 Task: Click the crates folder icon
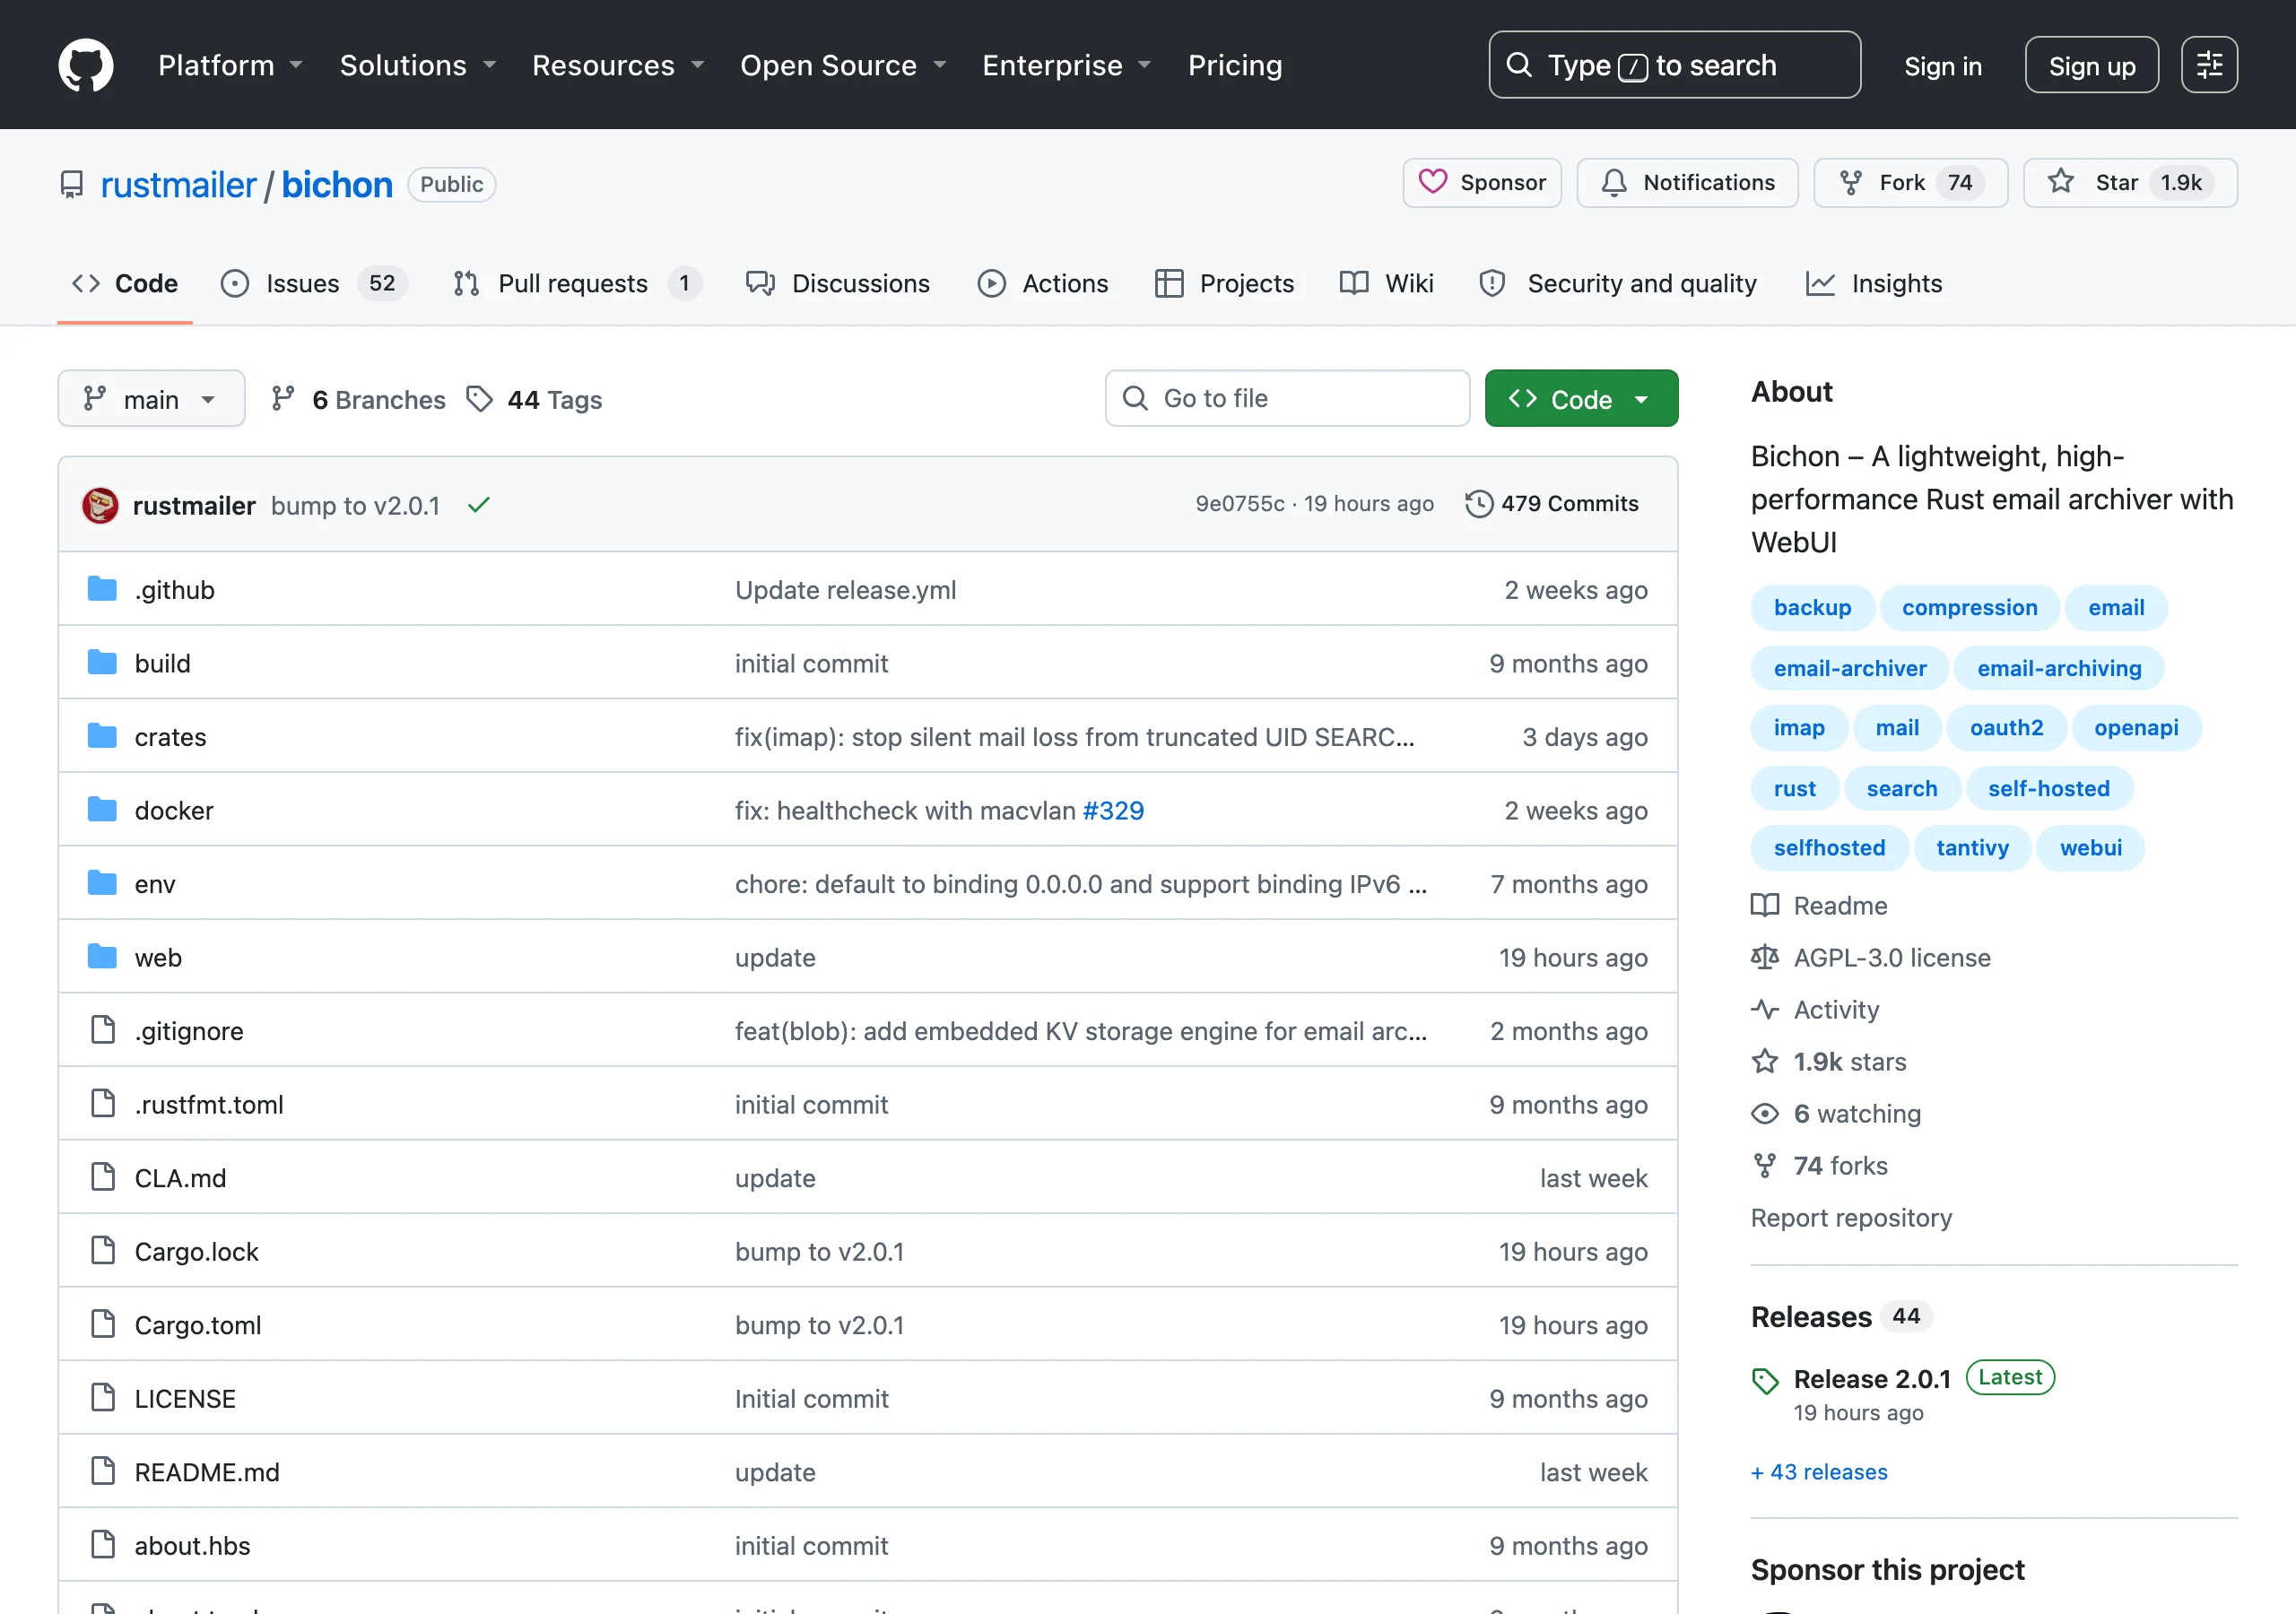tap(102, 736)
